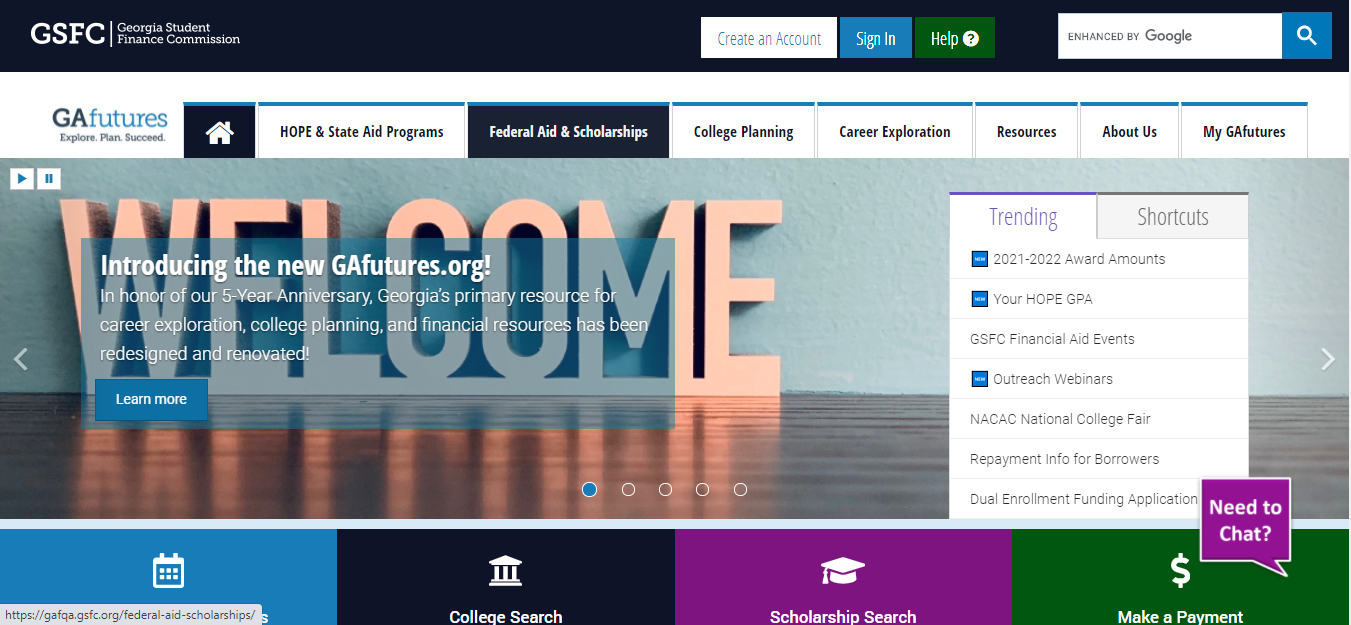
Task: Open the College Planning menu
Action: pyautogui.click(x=743, y=132)
